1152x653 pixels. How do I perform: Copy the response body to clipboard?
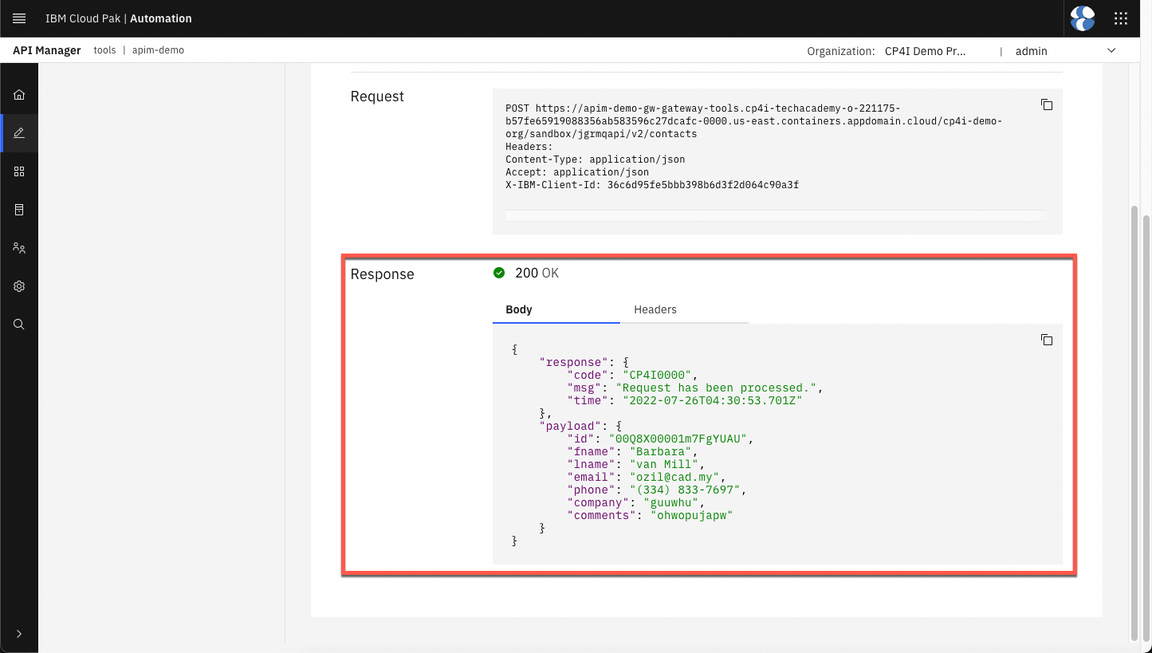pos(1046,340)
